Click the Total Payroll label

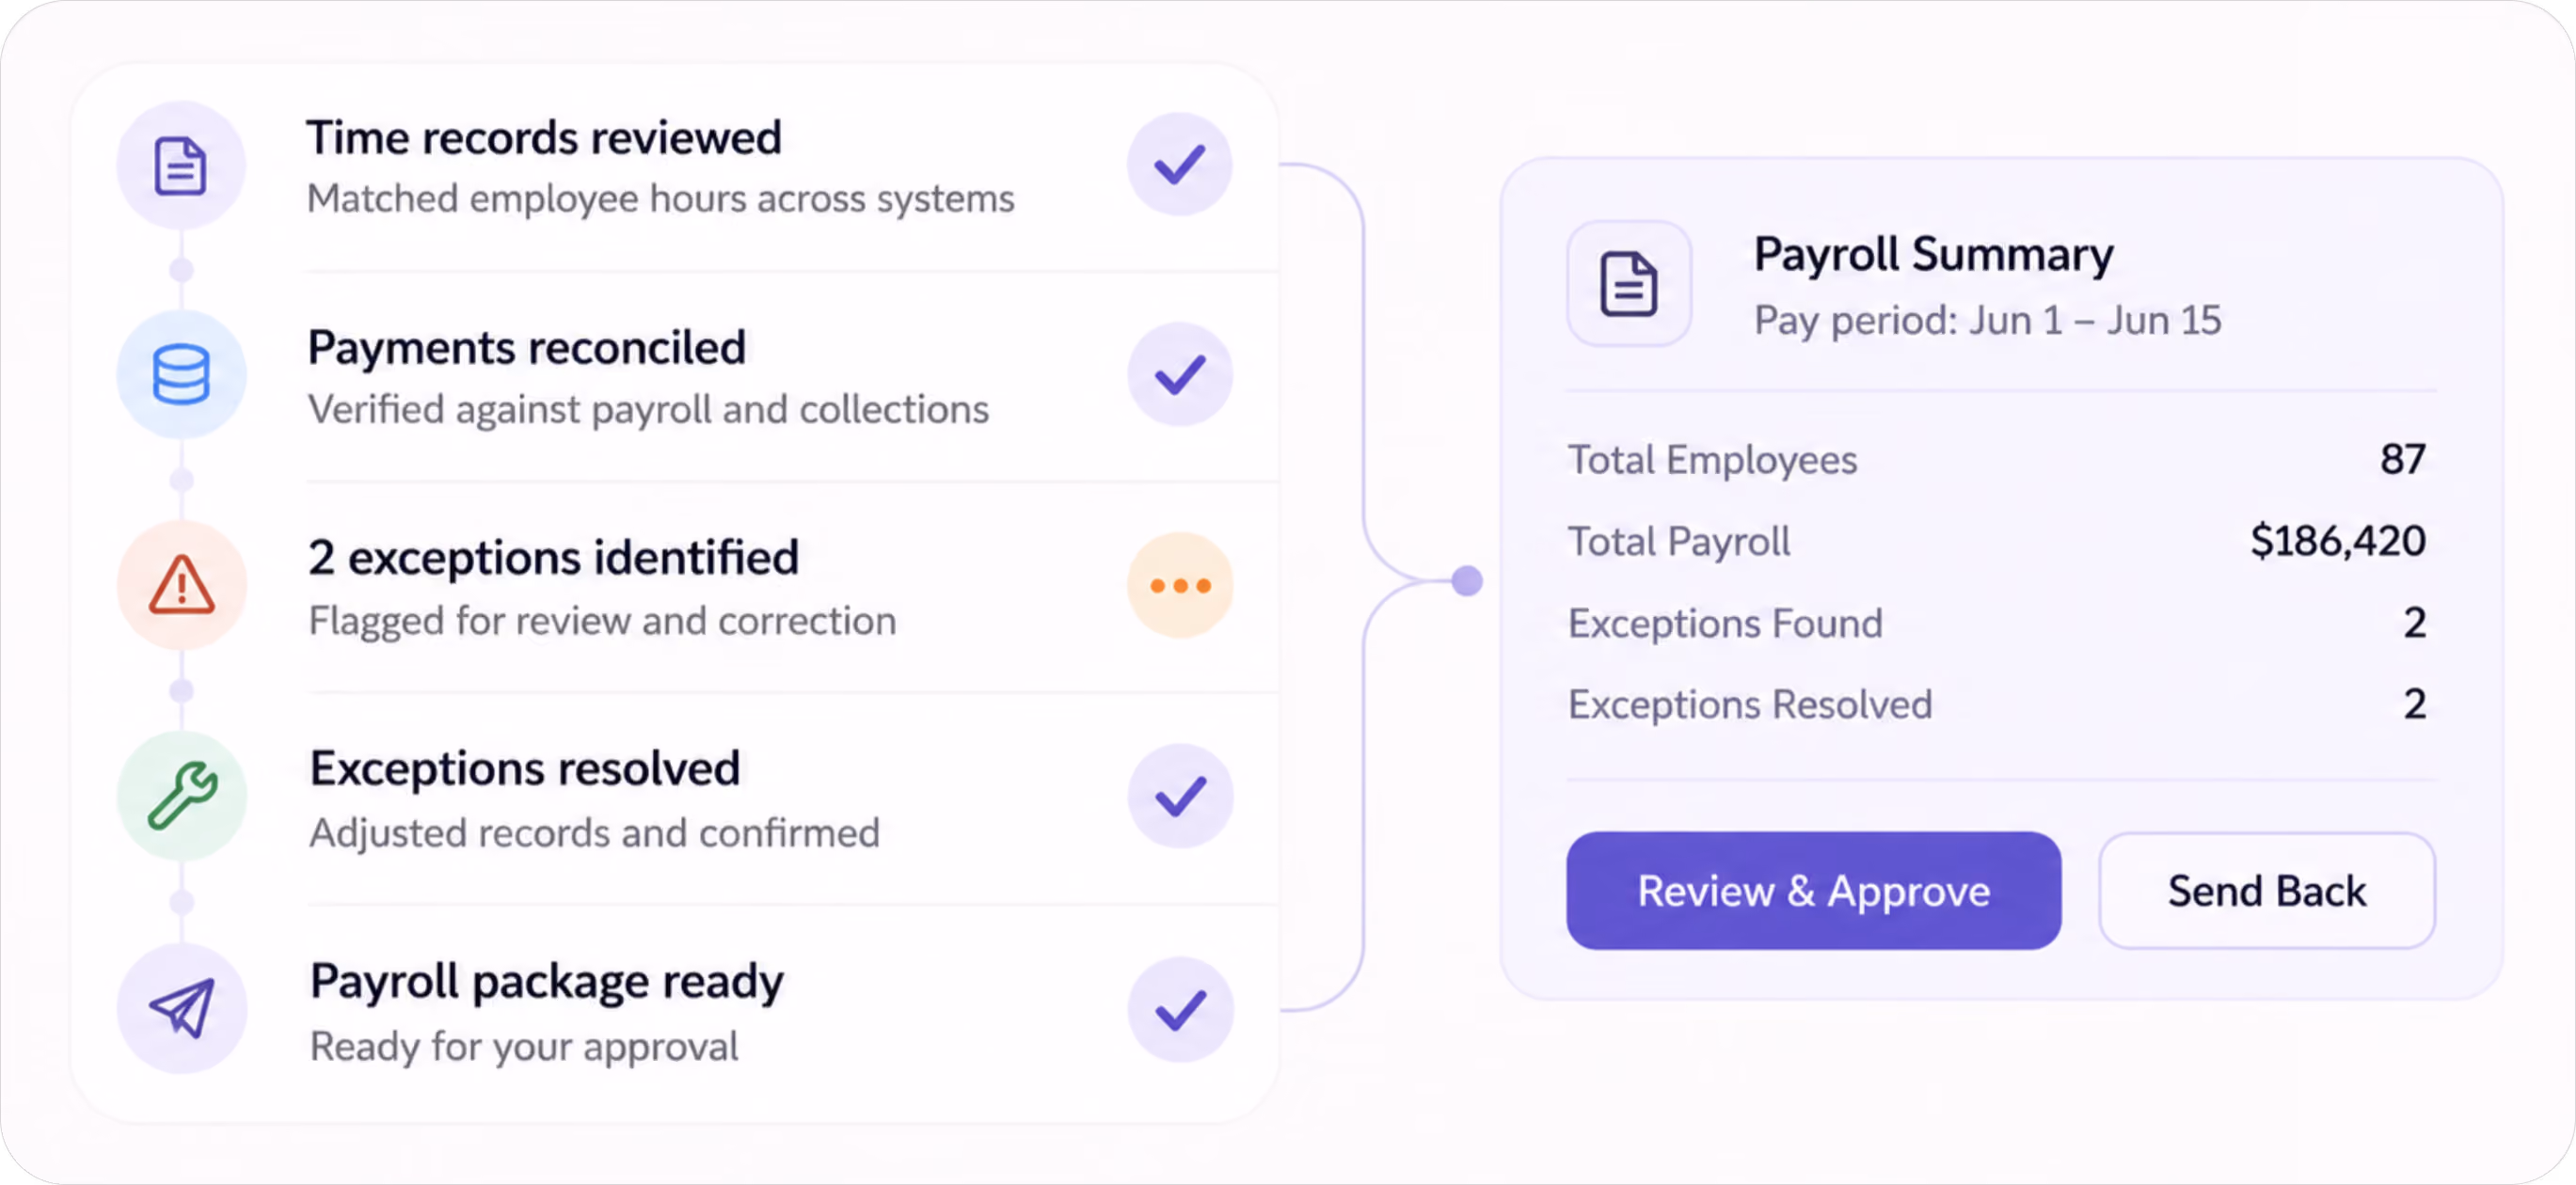tap(1679, 541)
